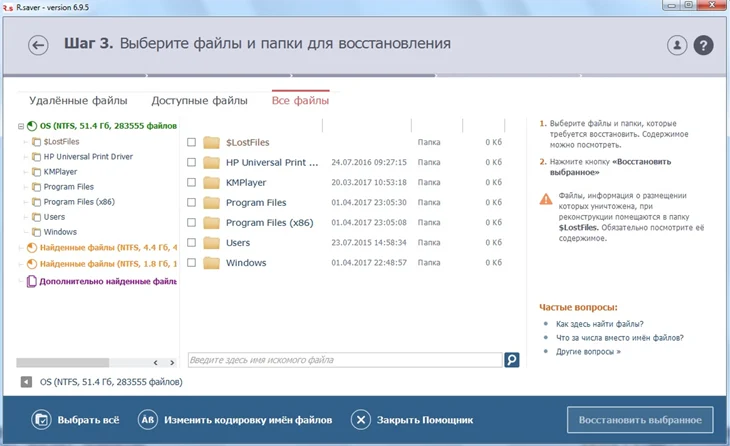
Task: Click KMPlayer folder icon in tree
Action: (36, 172)
